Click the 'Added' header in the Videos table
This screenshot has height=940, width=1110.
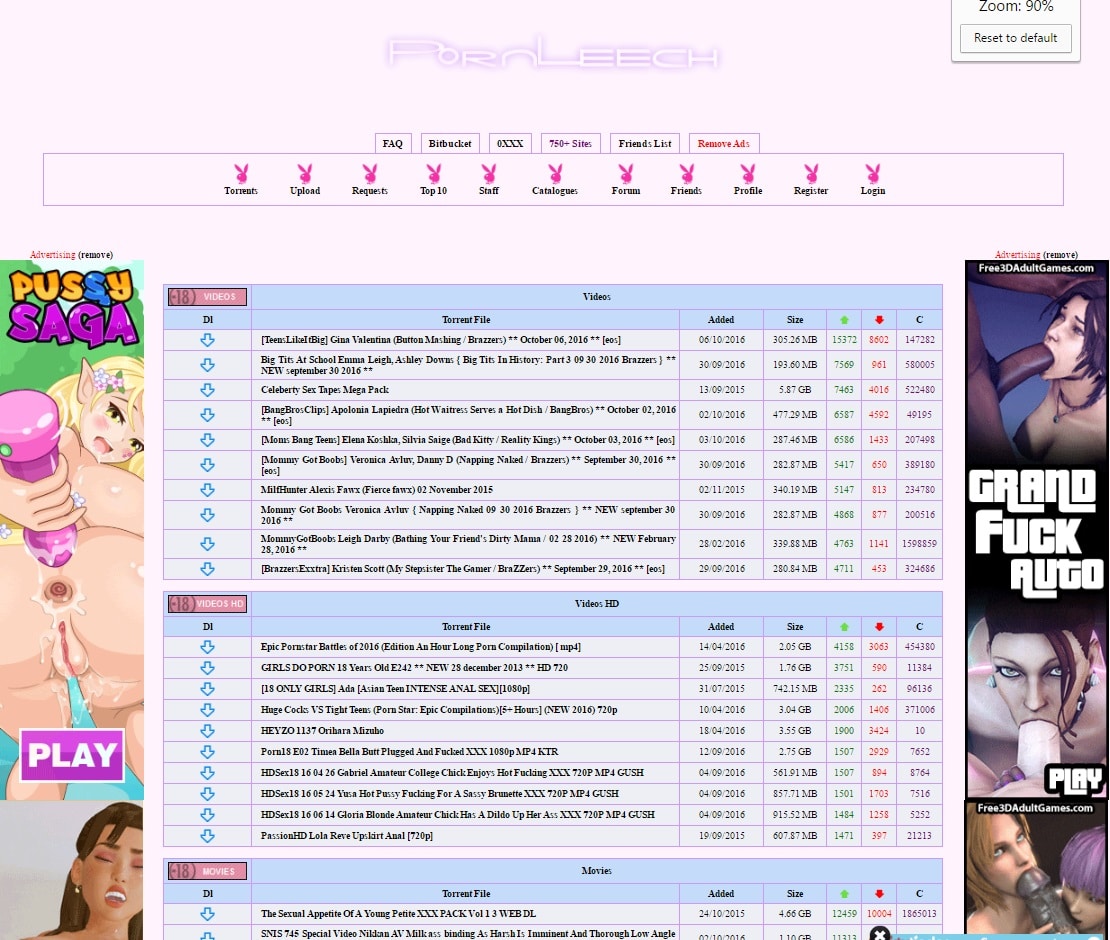pos(721,320)
